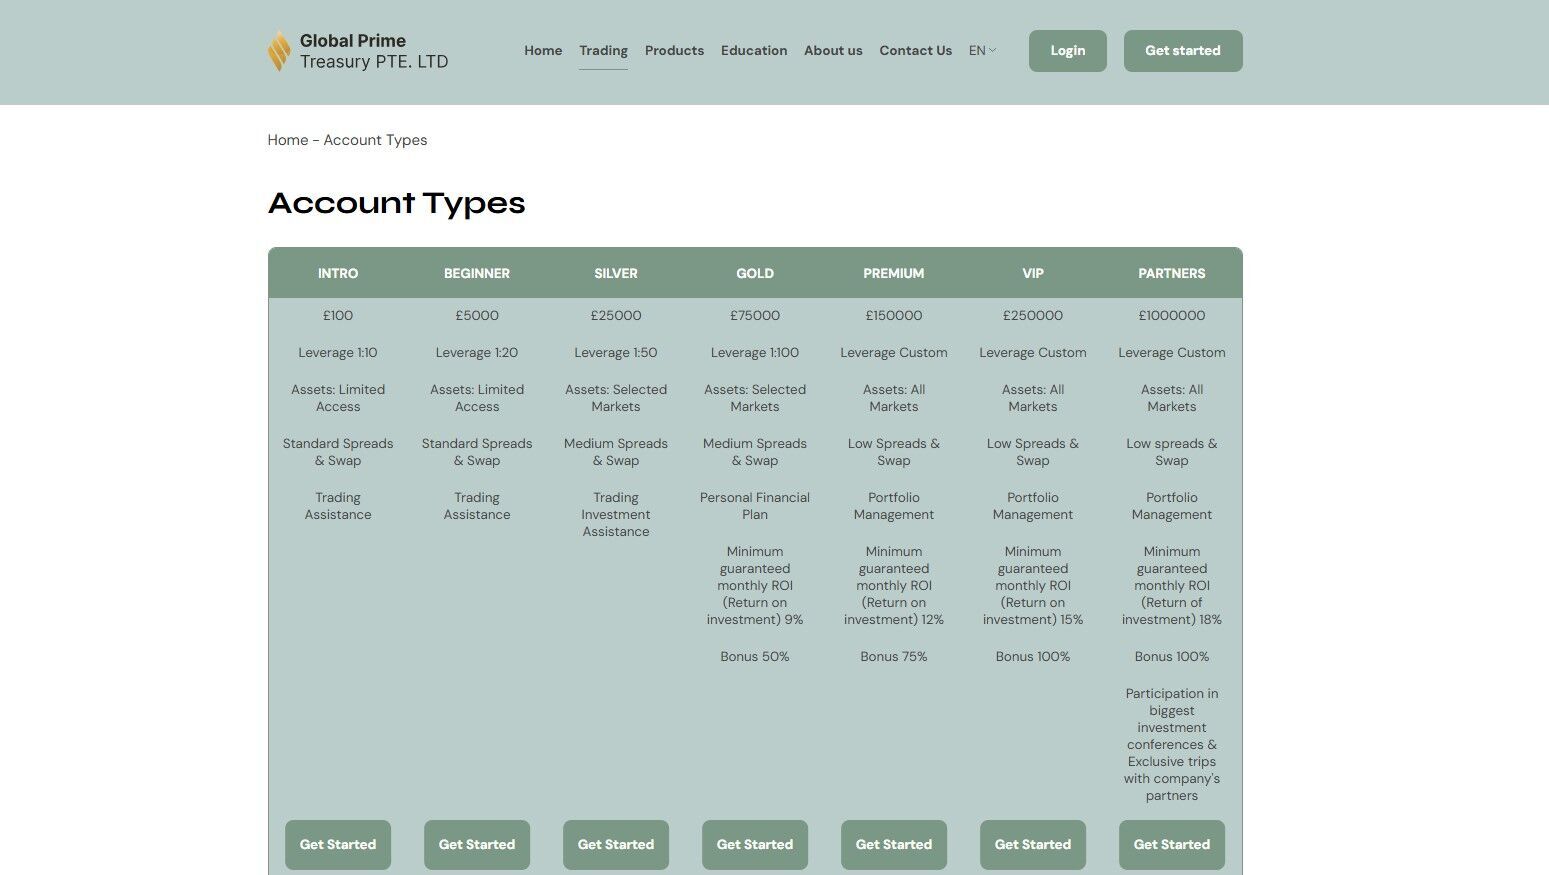
Task: Click Get Started under the PARTNERS account
Action: [1172, 845]
